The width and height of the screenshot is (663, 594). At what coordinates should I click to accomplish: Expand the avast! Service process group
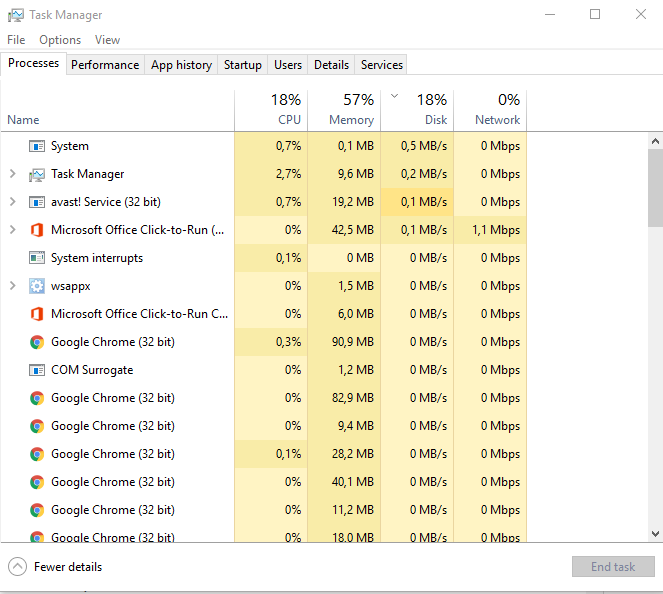(12, 202)
